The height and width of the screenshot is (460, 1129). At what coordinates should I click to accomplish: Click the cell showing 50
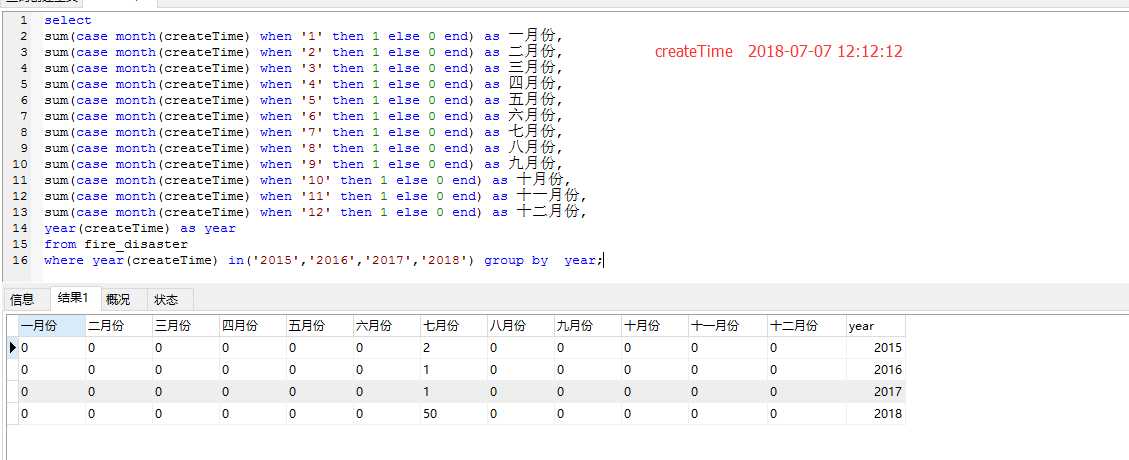click(453, 414)
